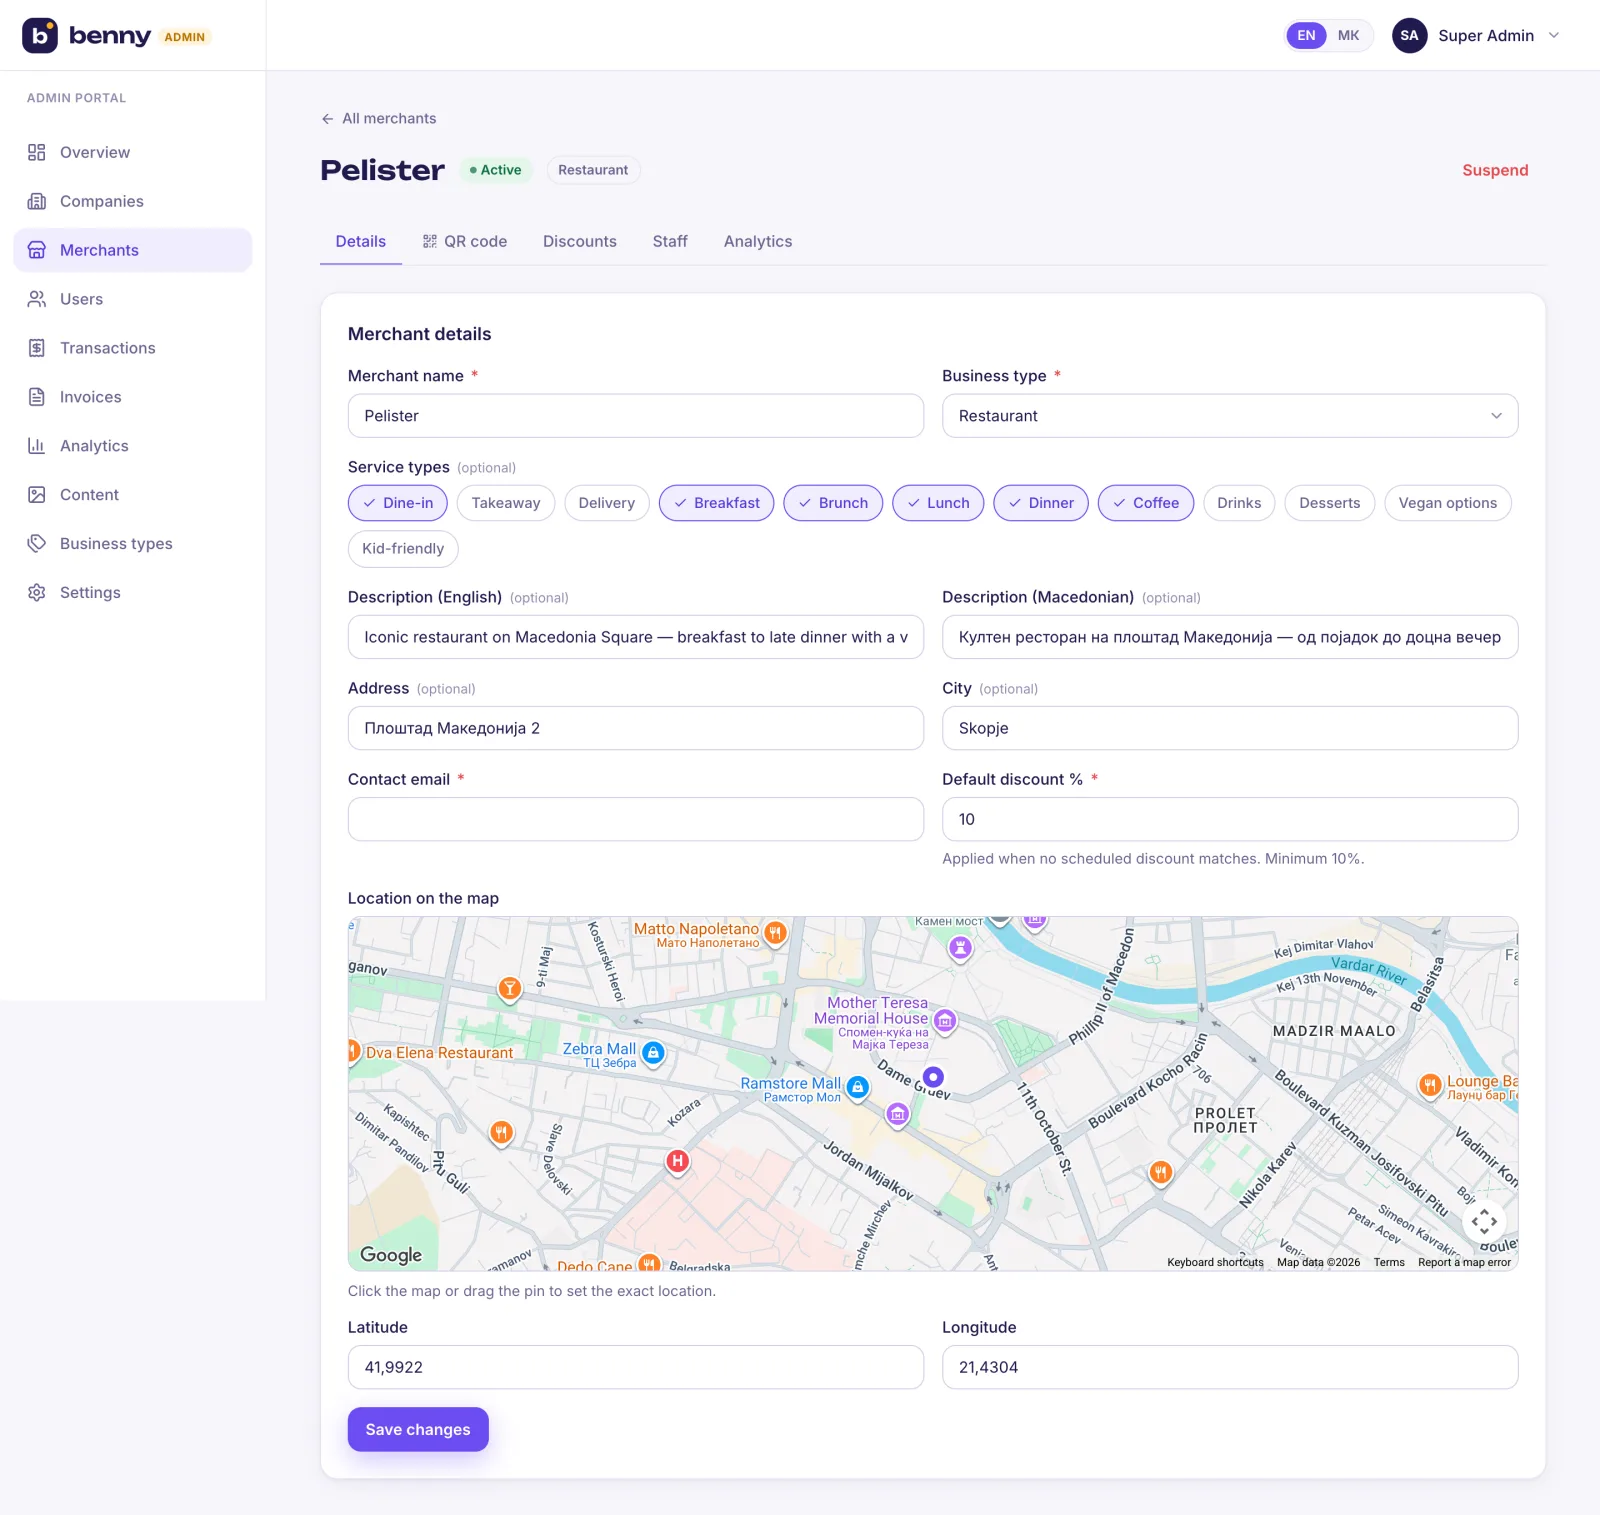Click the Transactions receipt icon
1600x1515 pixels.
37,348
